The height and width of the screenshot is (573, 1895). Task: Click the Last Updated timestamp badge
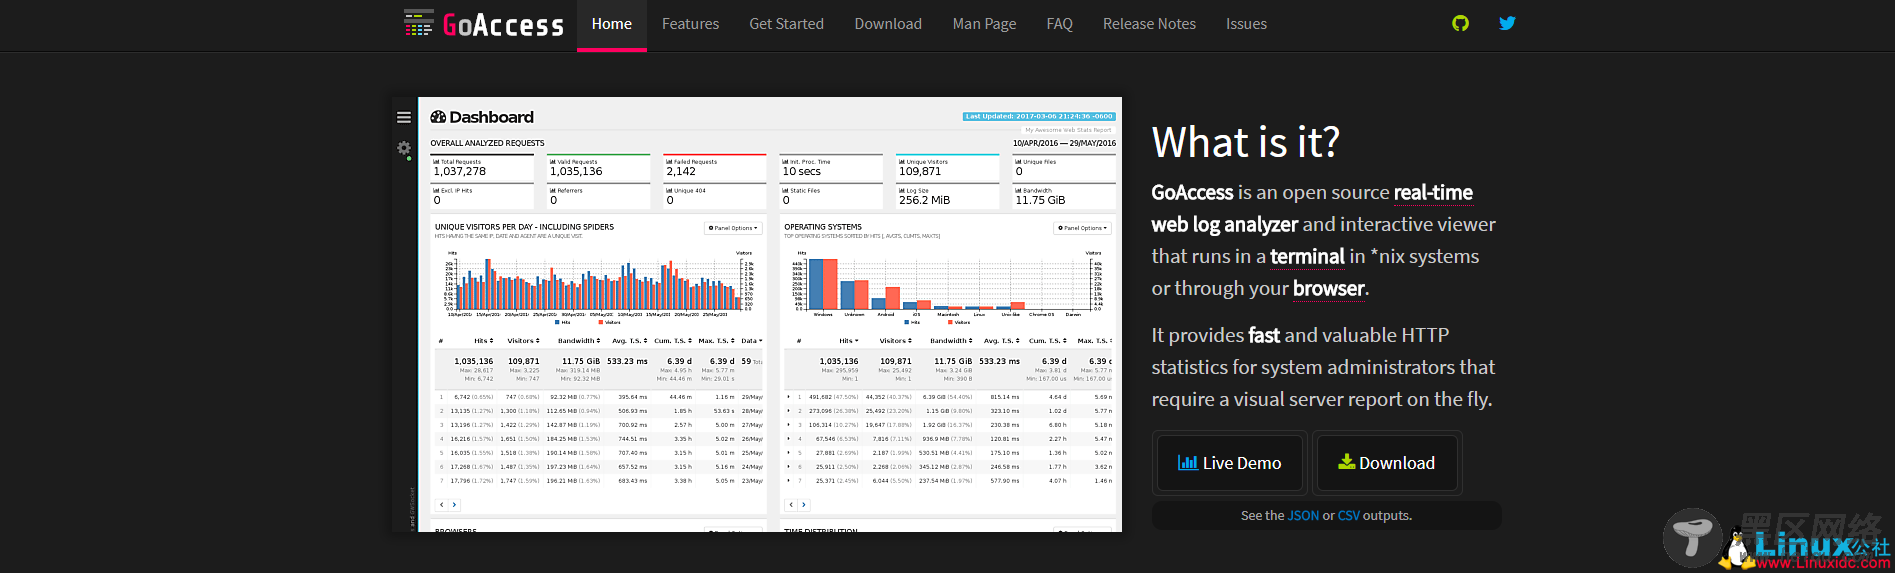(x=1038, y=116)
